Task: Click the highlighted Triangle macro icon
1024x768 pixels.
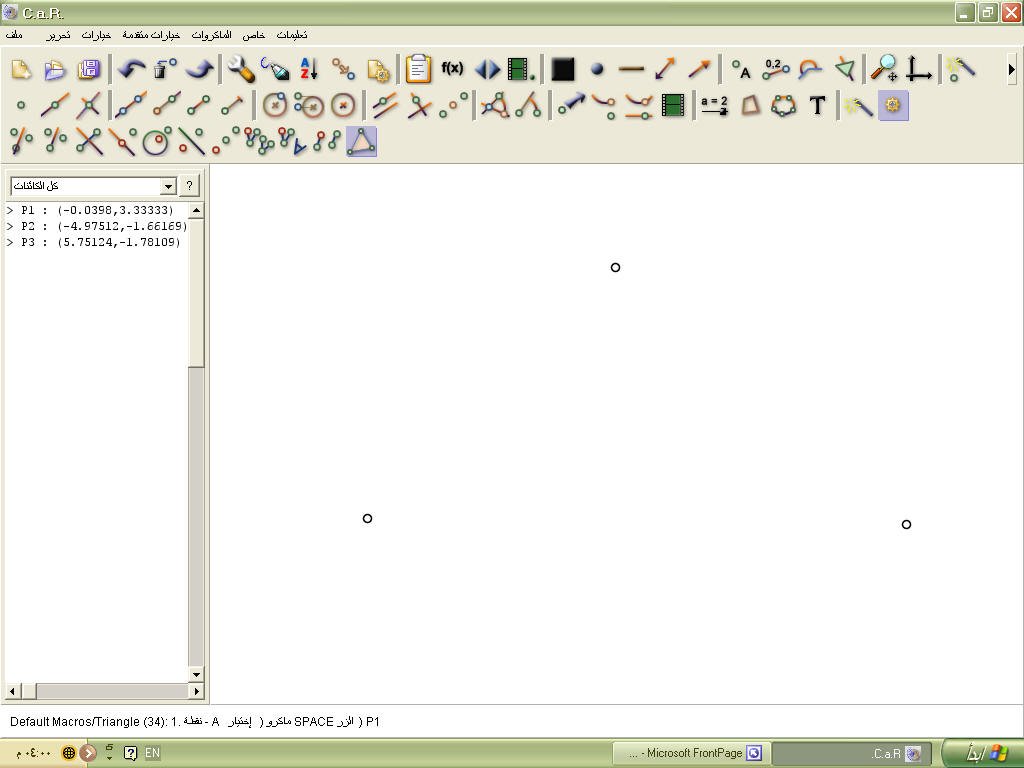Action: point(361,142)
